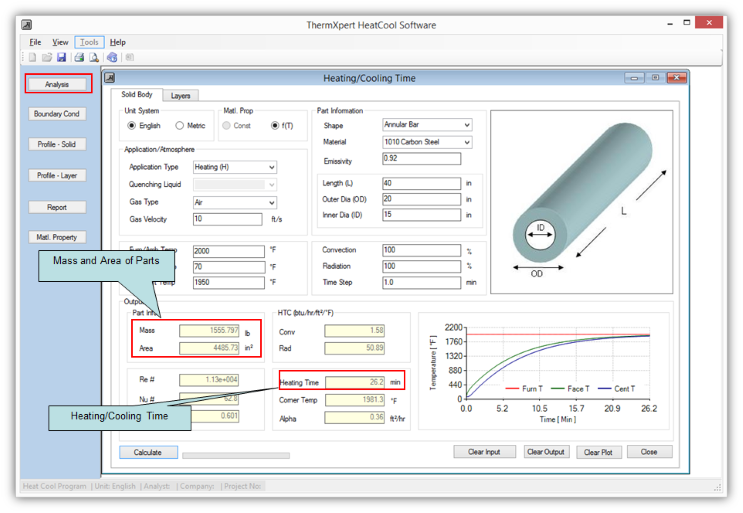Screen dimensions: 743x513
Task: Click the Close button at bottom right
Action: tap(649, 452)
